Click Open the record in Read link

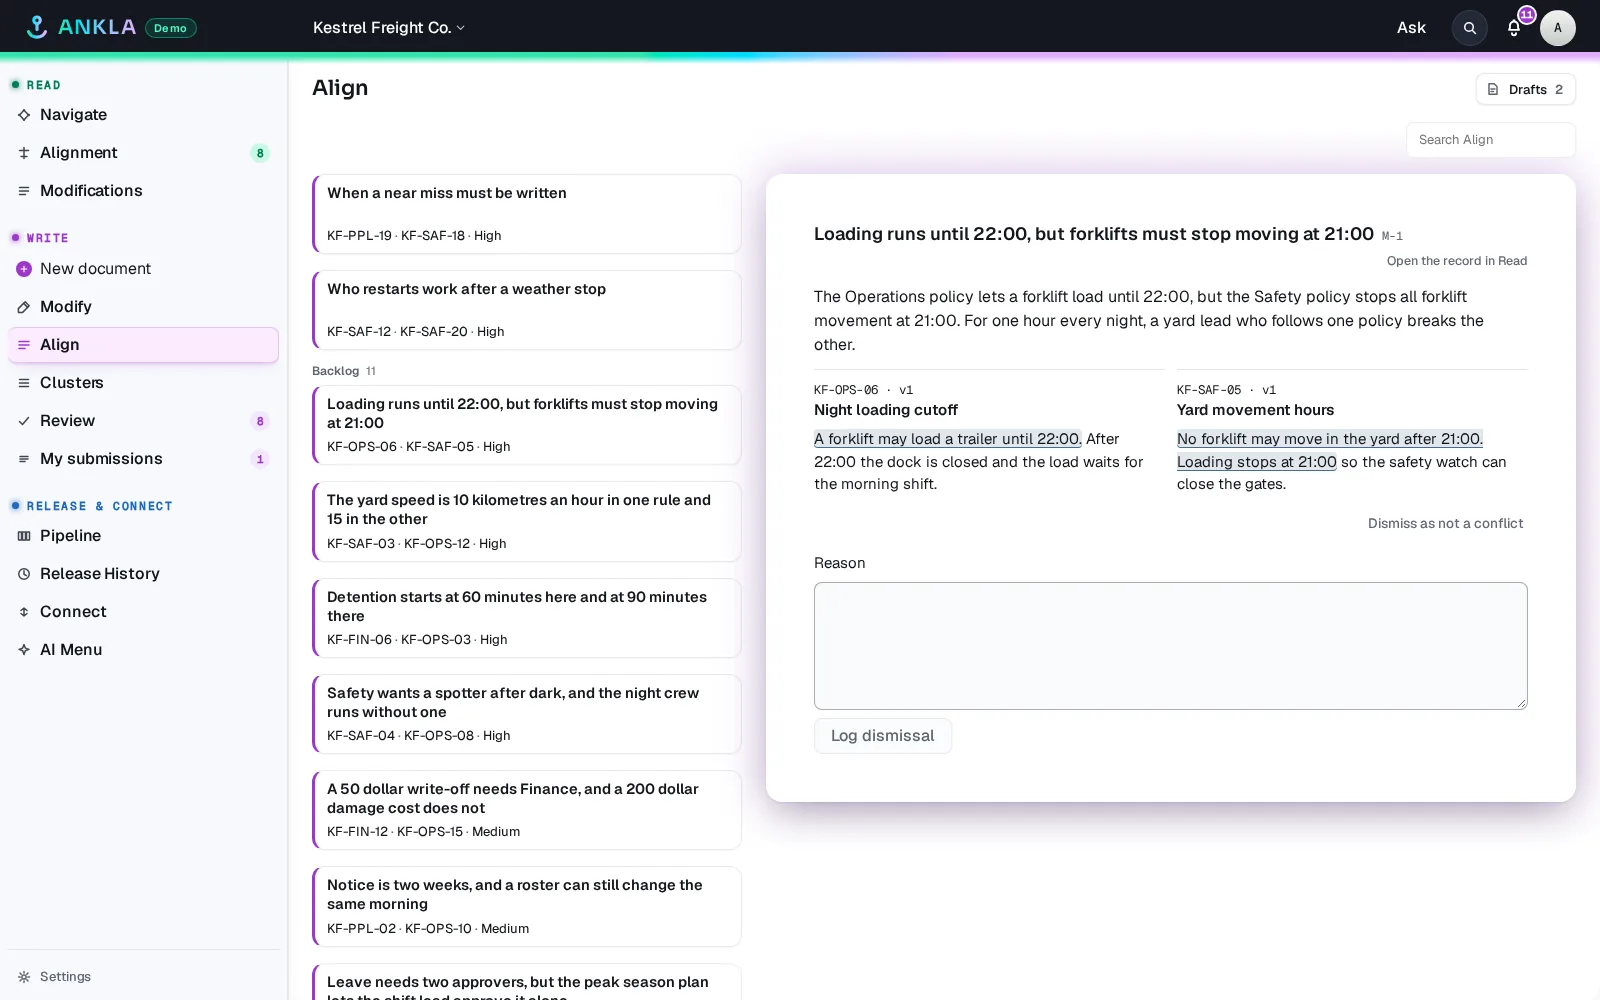(1456, 261)
